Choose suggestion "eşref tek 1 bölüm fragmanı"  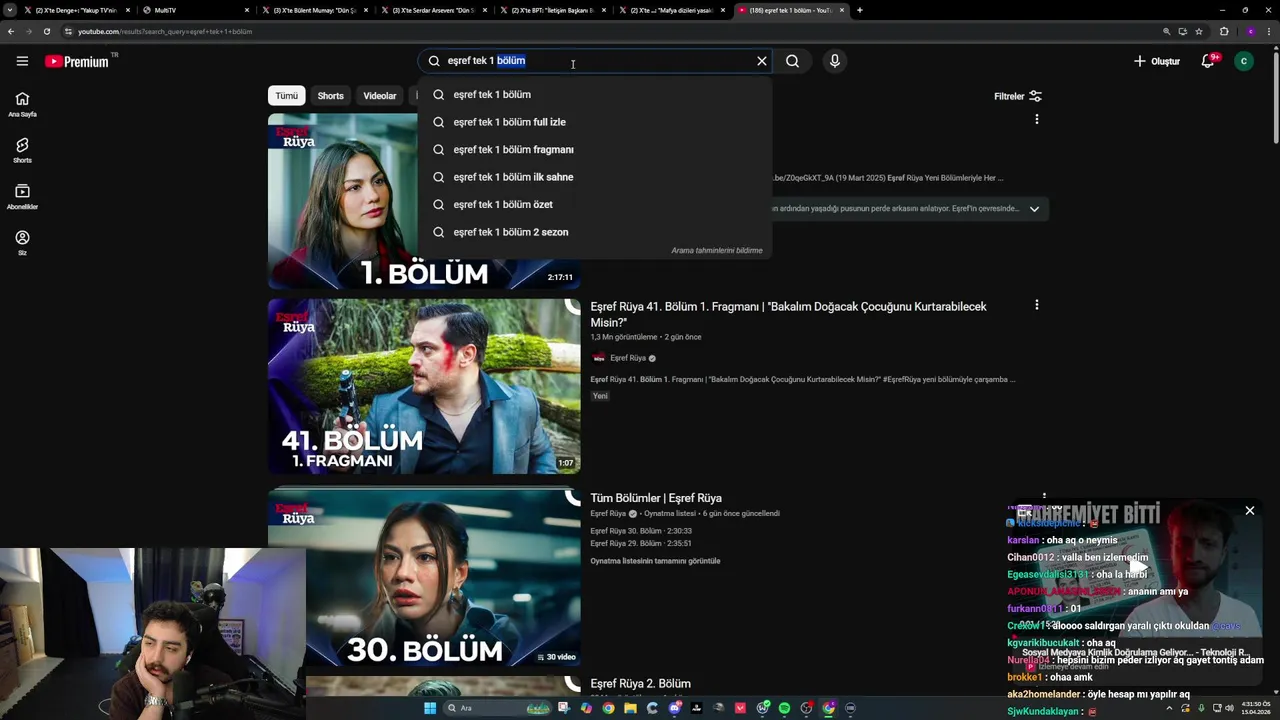[595, 149]
